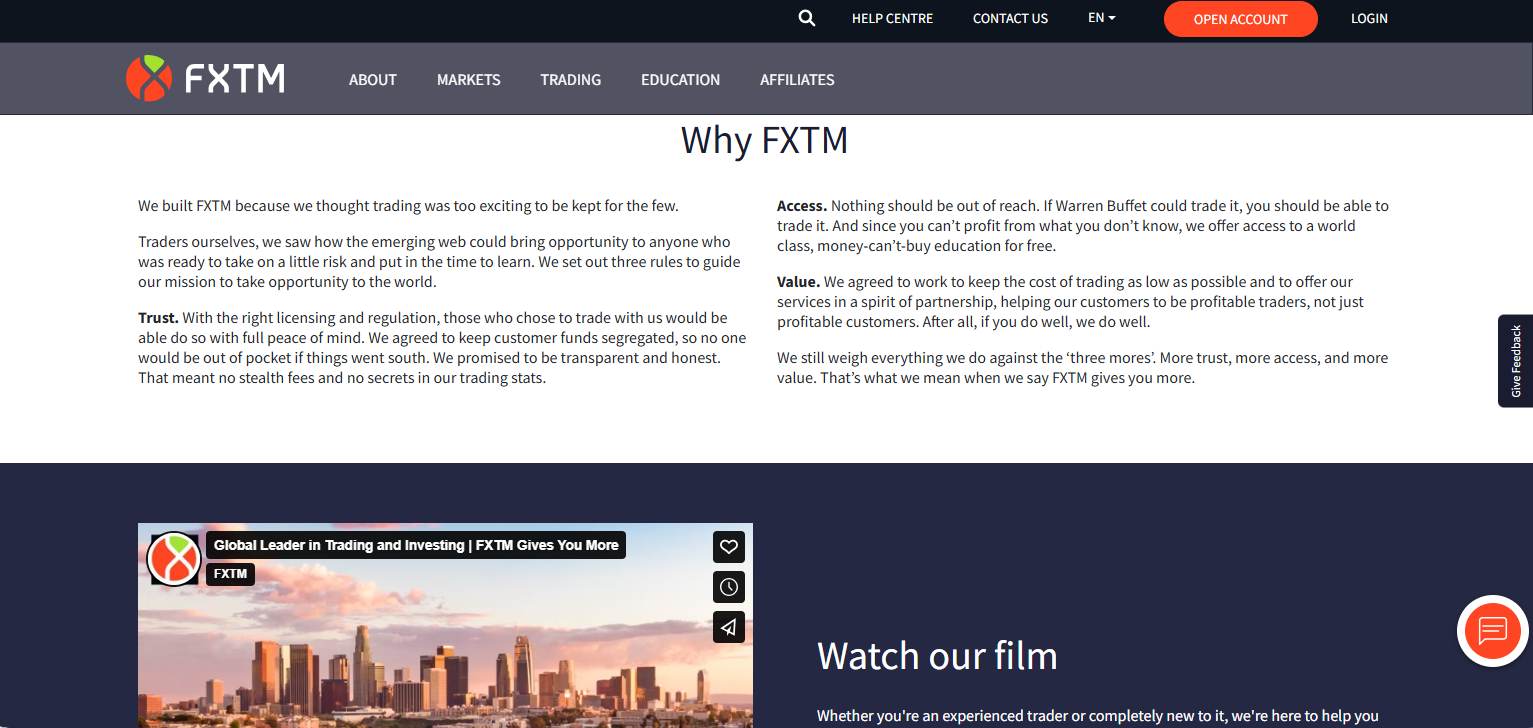Screen dimensions: 1533x728
Task: Click the FXTM logo
Action: (205, 78)
